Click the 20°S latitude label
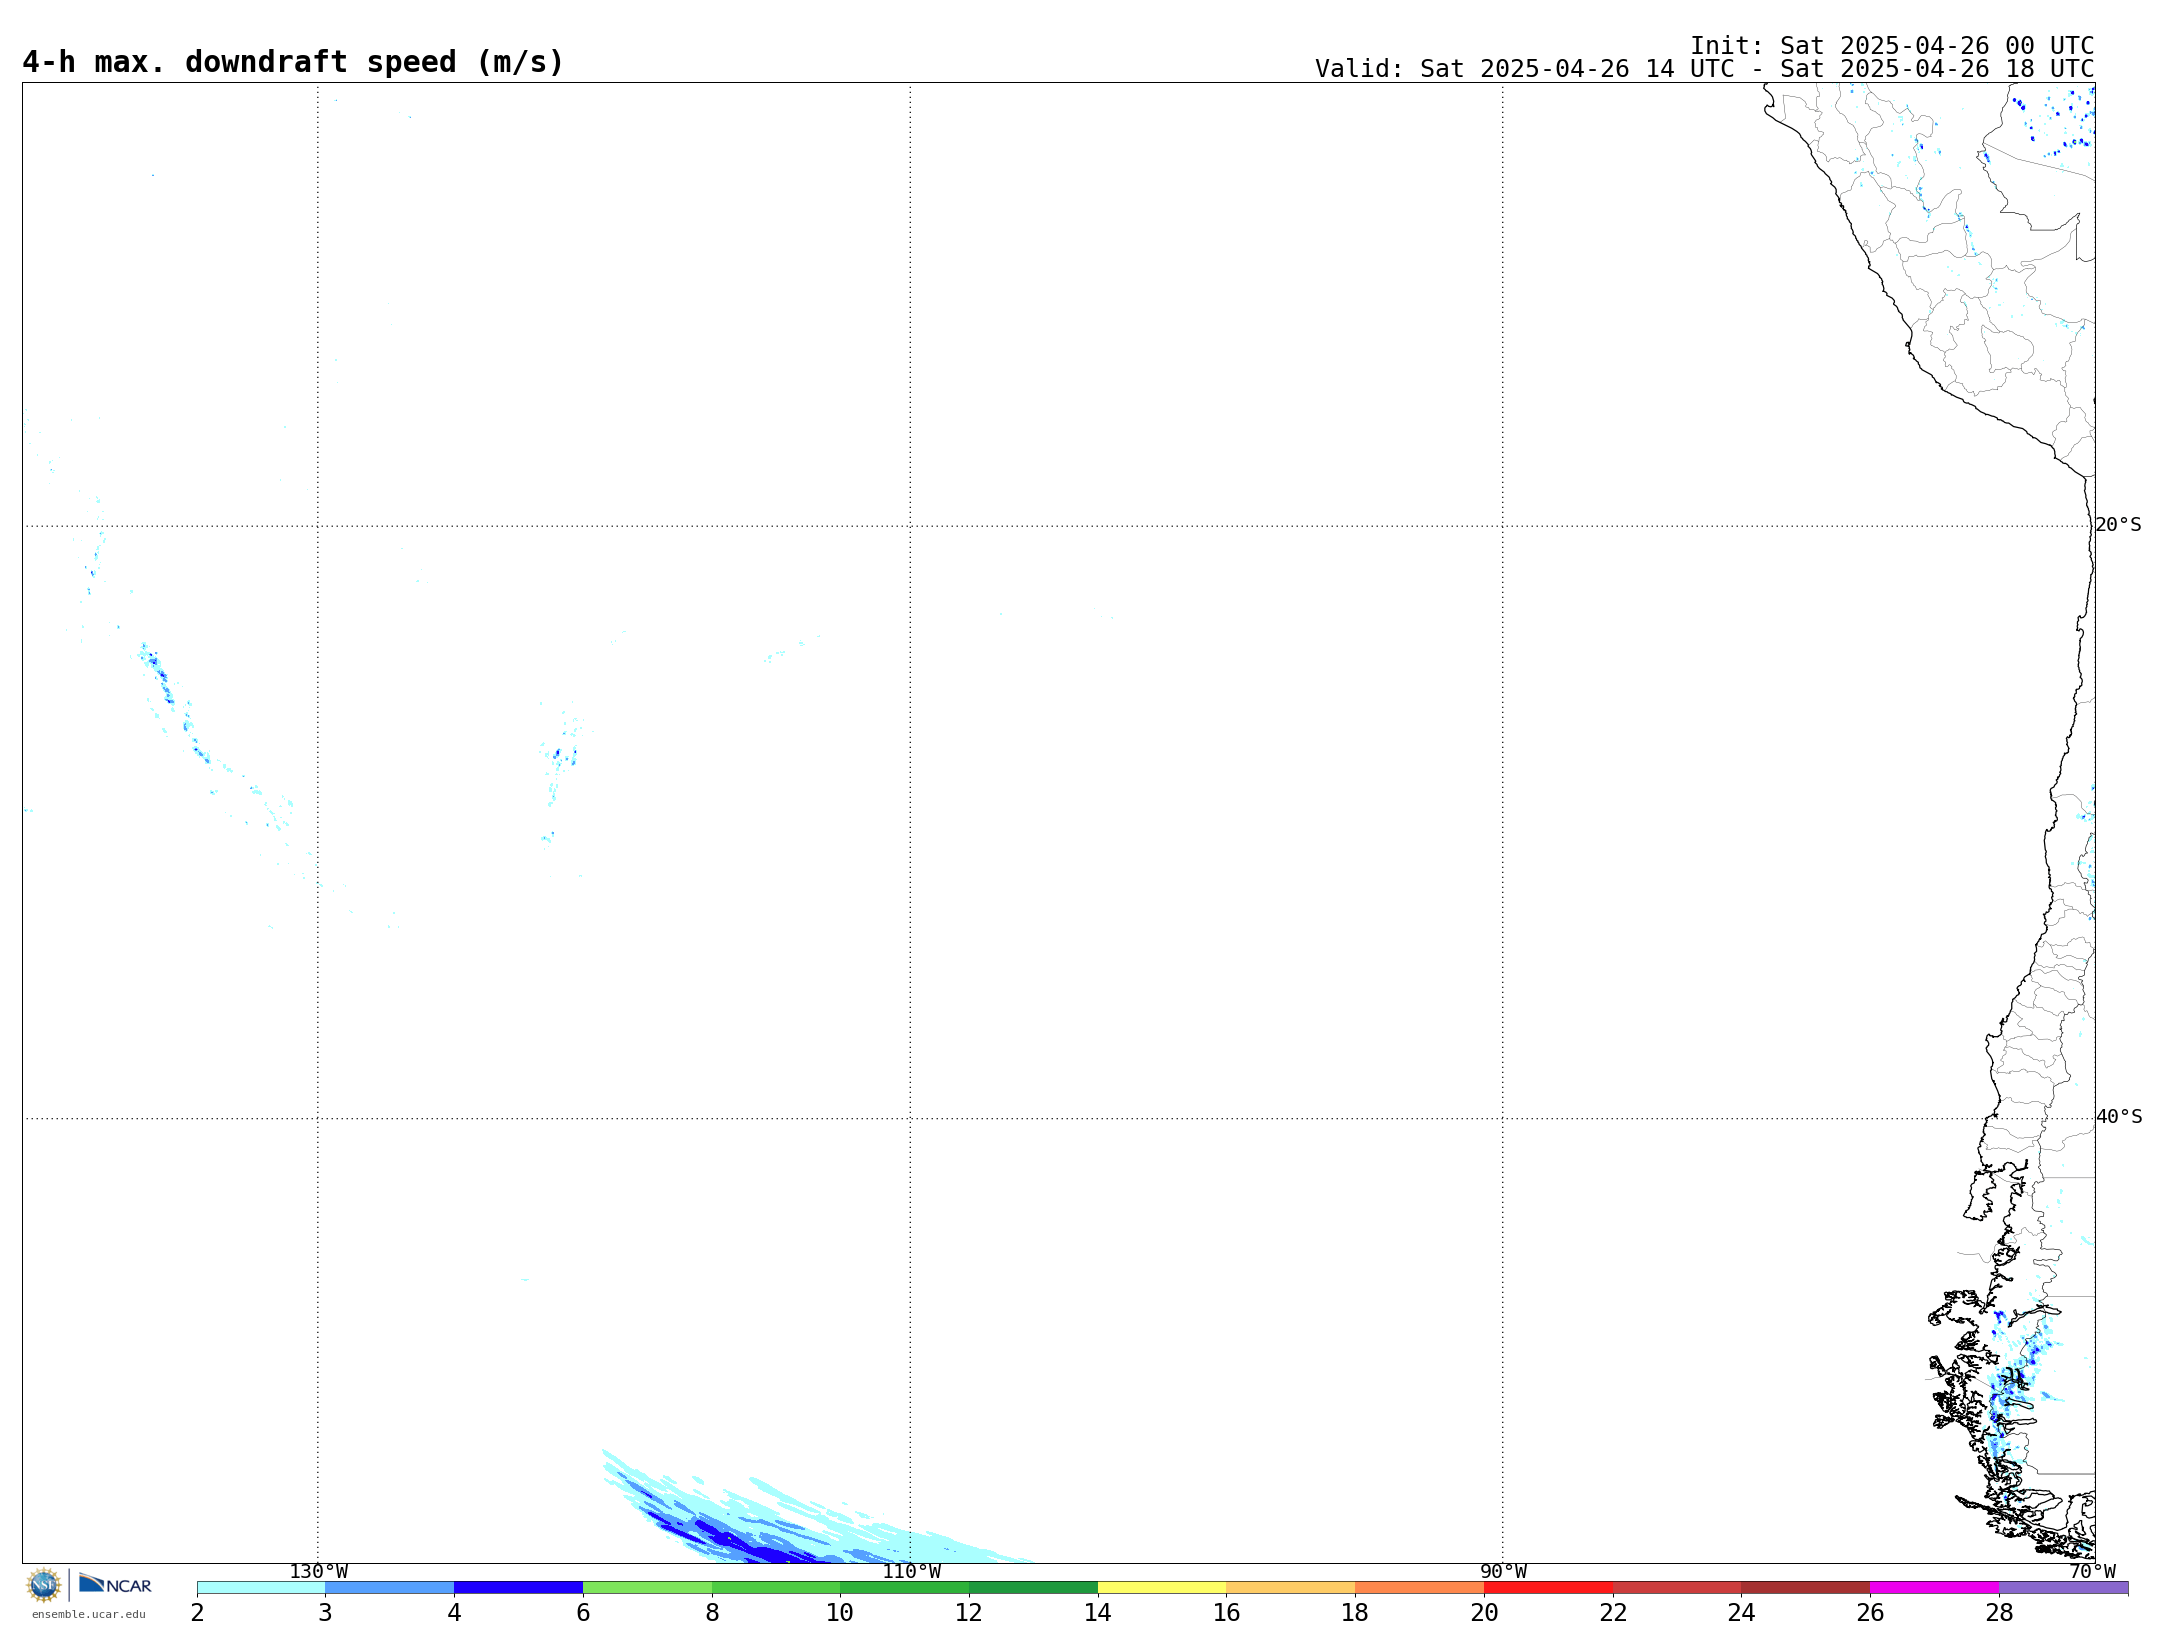This screenshot has width=2160, height=1626. pyautogui.click(x=2118, y=525)
